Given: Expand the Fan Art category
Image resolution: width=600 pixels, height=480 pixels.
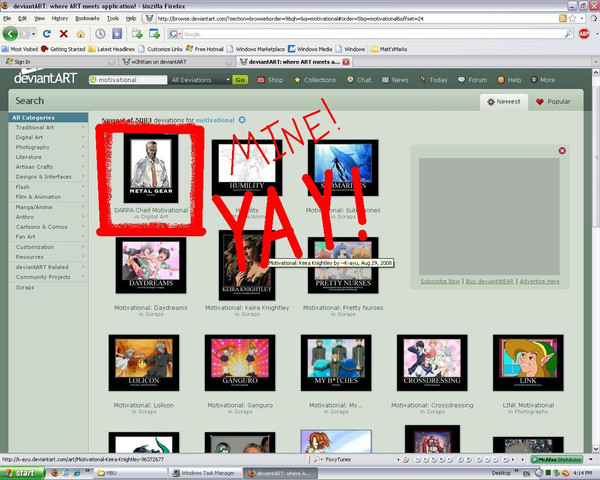Looking at the screenshot, I should pos(48,237).
